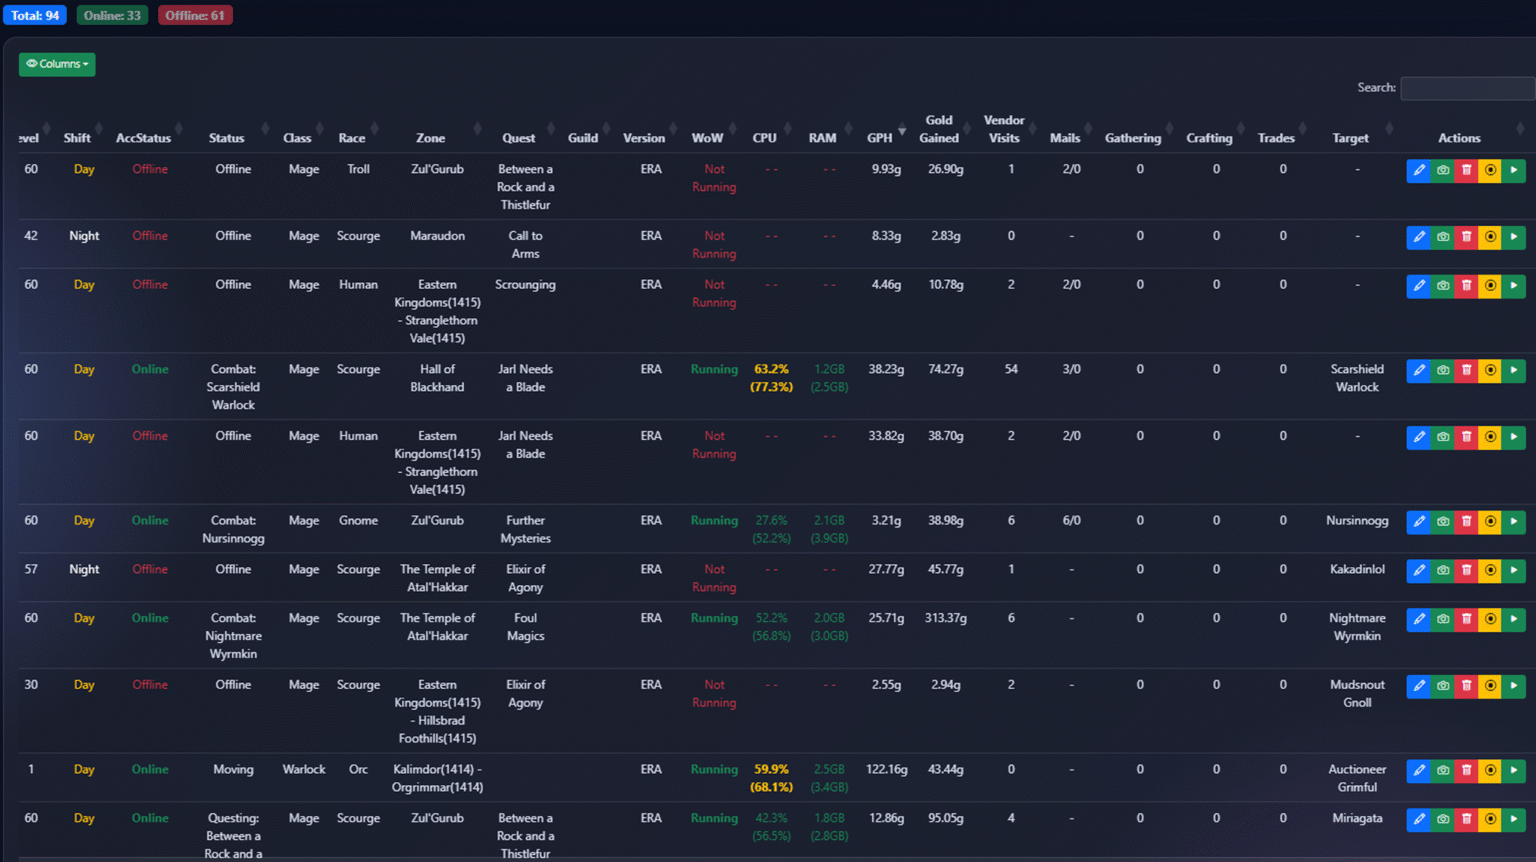The image size is (1536, 862).
Task: Sort by the Gold Gained column header
Action: 939,129
